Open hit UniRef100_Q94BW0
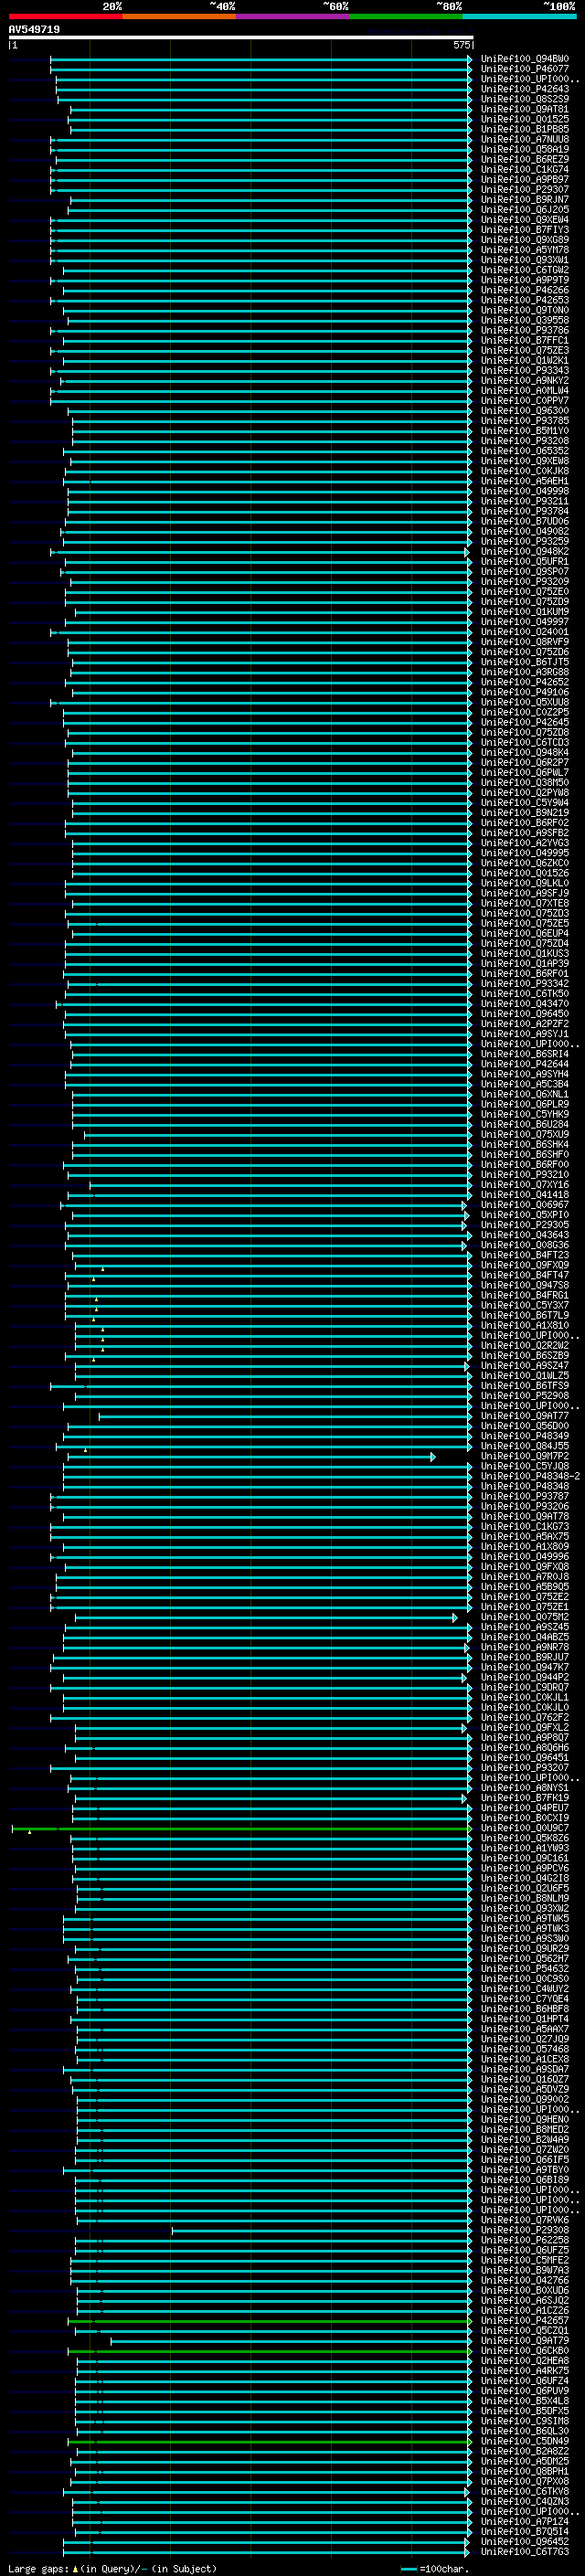The height and width of the screenshot is (2576, 585). [x=524, y=59]
